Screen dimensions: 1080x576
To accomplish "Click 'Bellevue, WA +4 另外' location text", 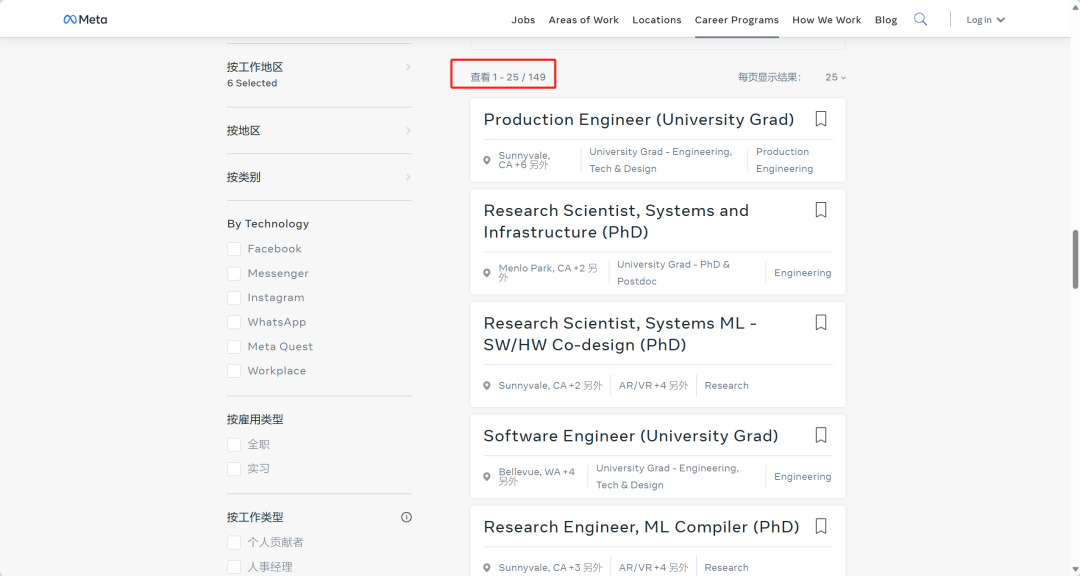I will [537, 477].
